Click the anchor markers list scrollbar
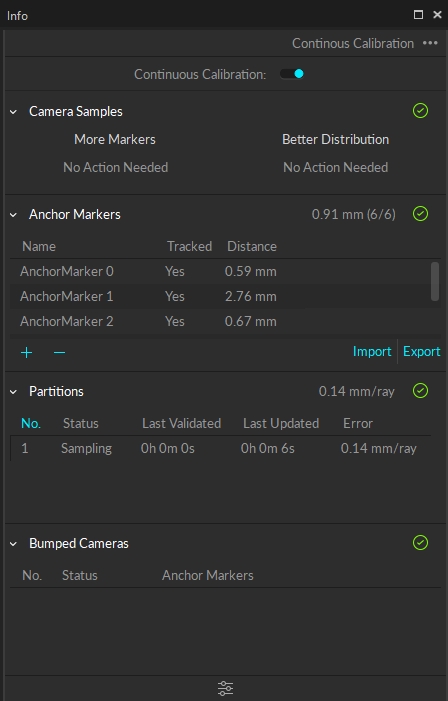The height and width of the screenshot is (701, 448). tap(435, 282)
